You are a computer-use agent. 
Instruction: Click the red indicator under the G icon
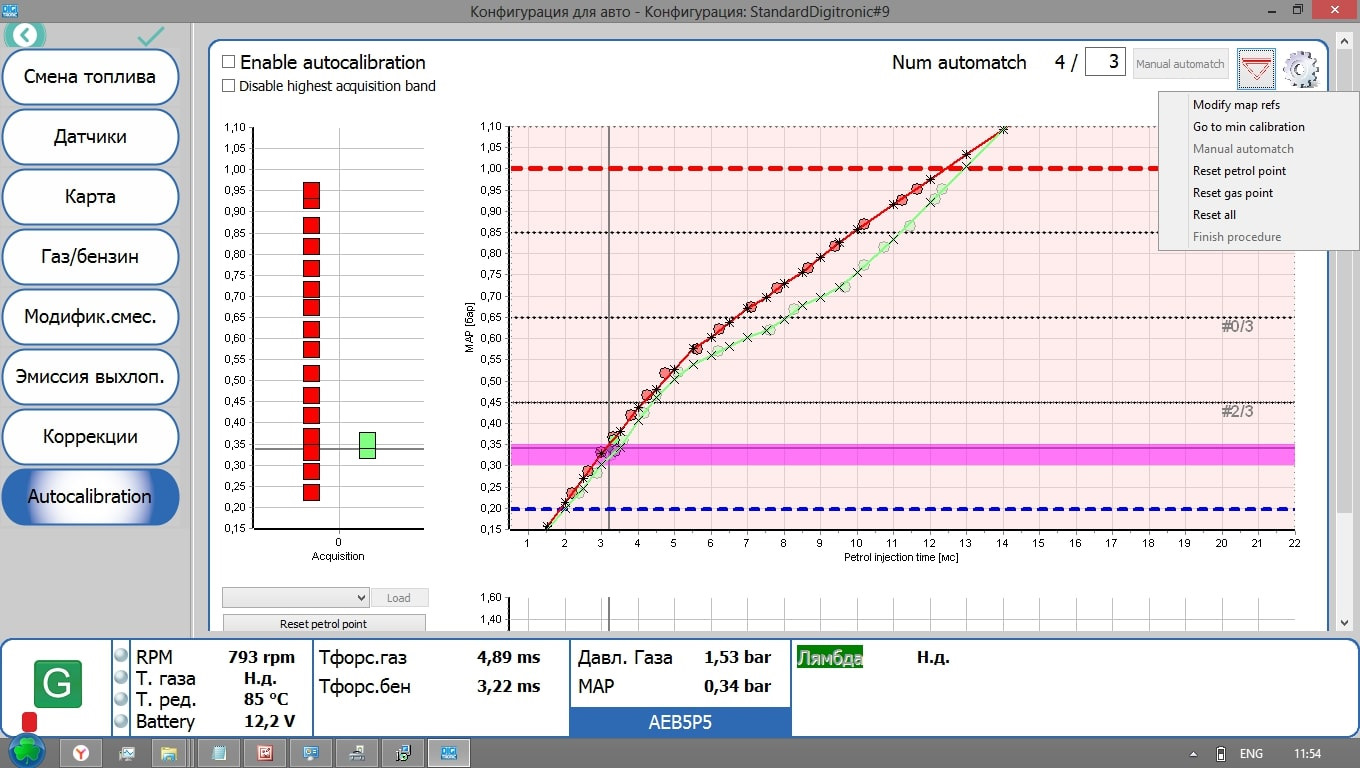29,722
